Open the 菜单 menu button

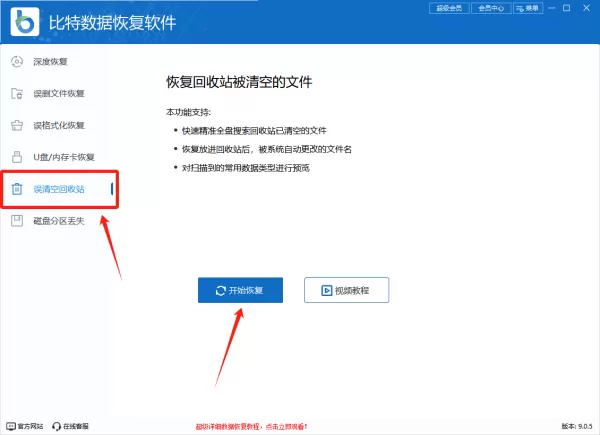(x=528, y=8)
